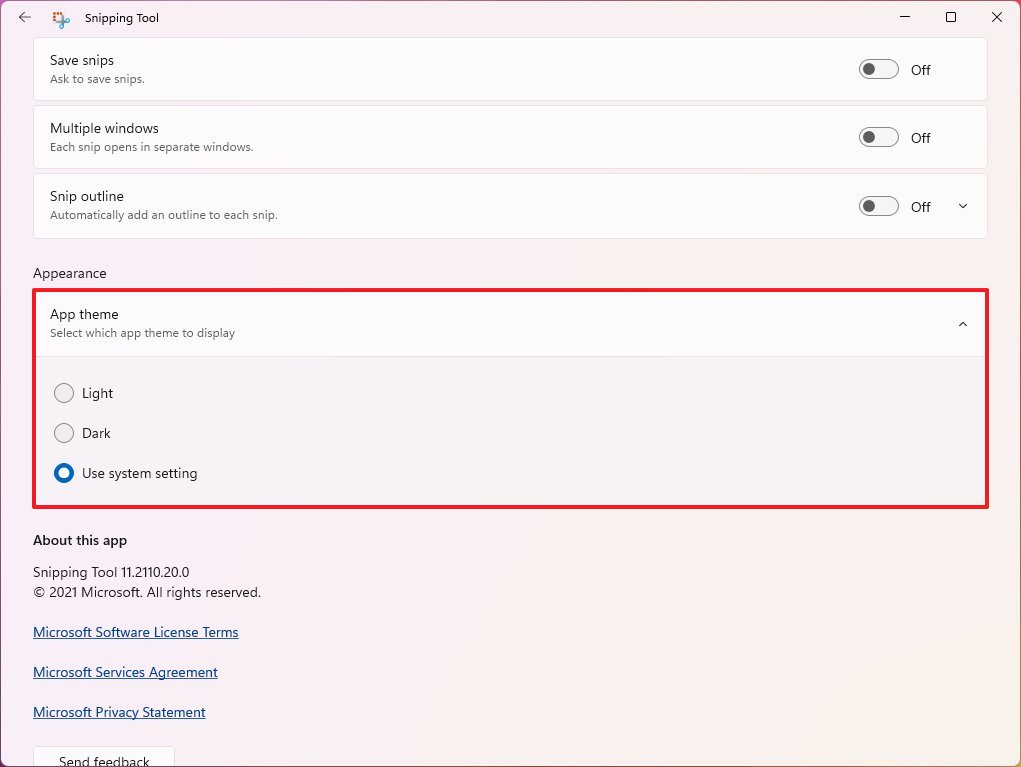The image size is (1021, 767).
Task: Select the Dark theme radio button
Action: click(x=64, y=433)
